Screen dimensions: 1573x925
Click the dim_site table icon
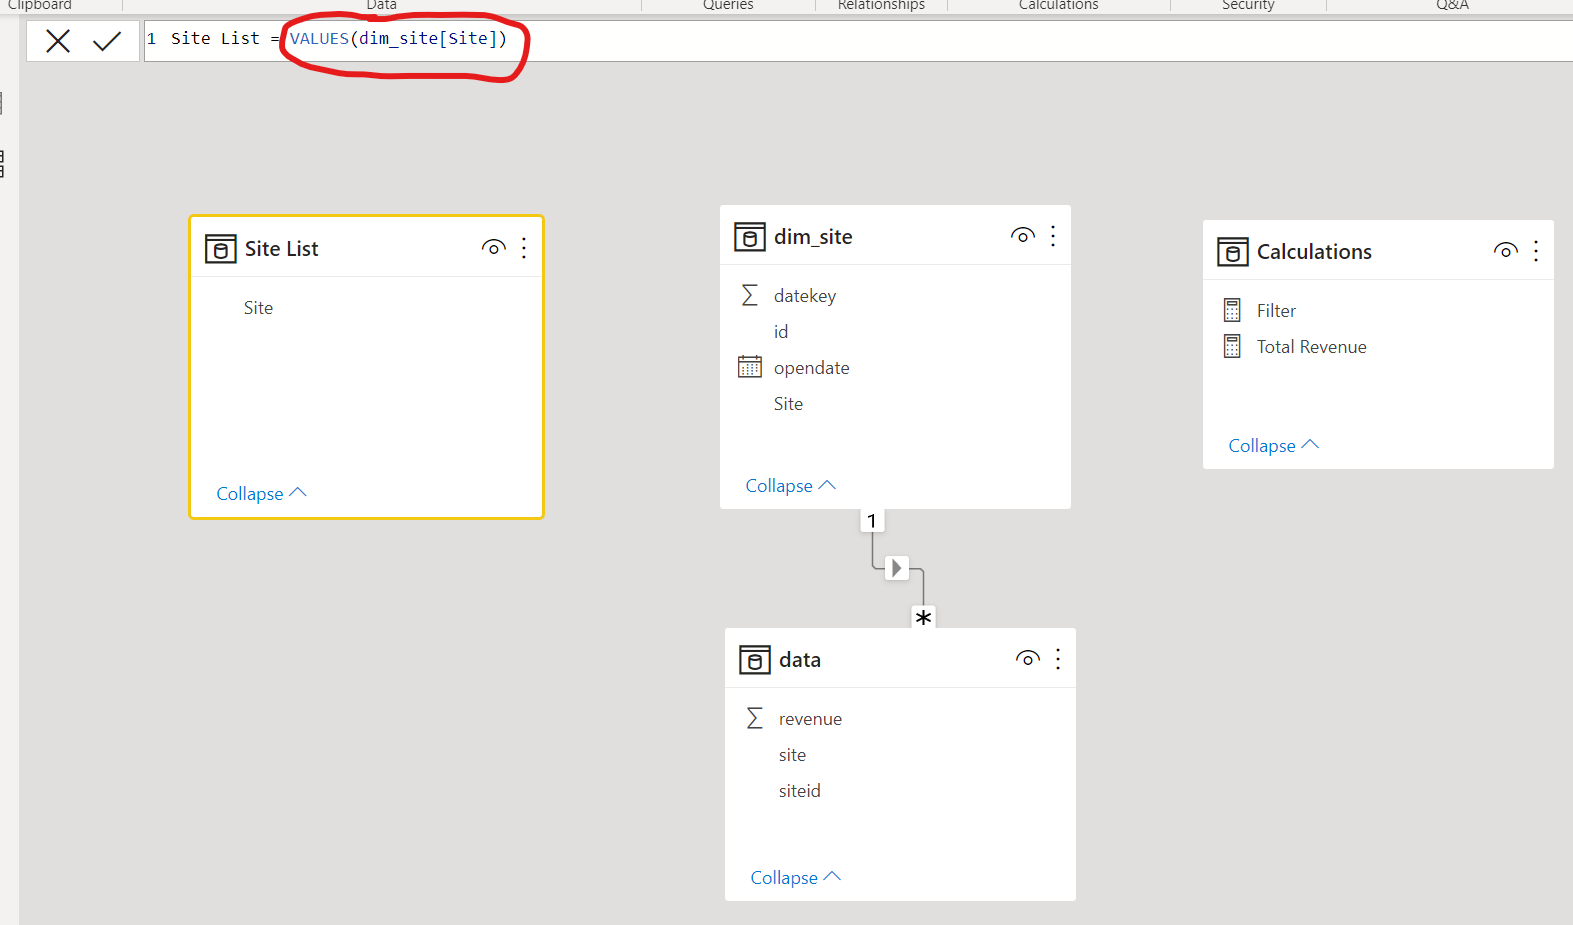[749, 237]
